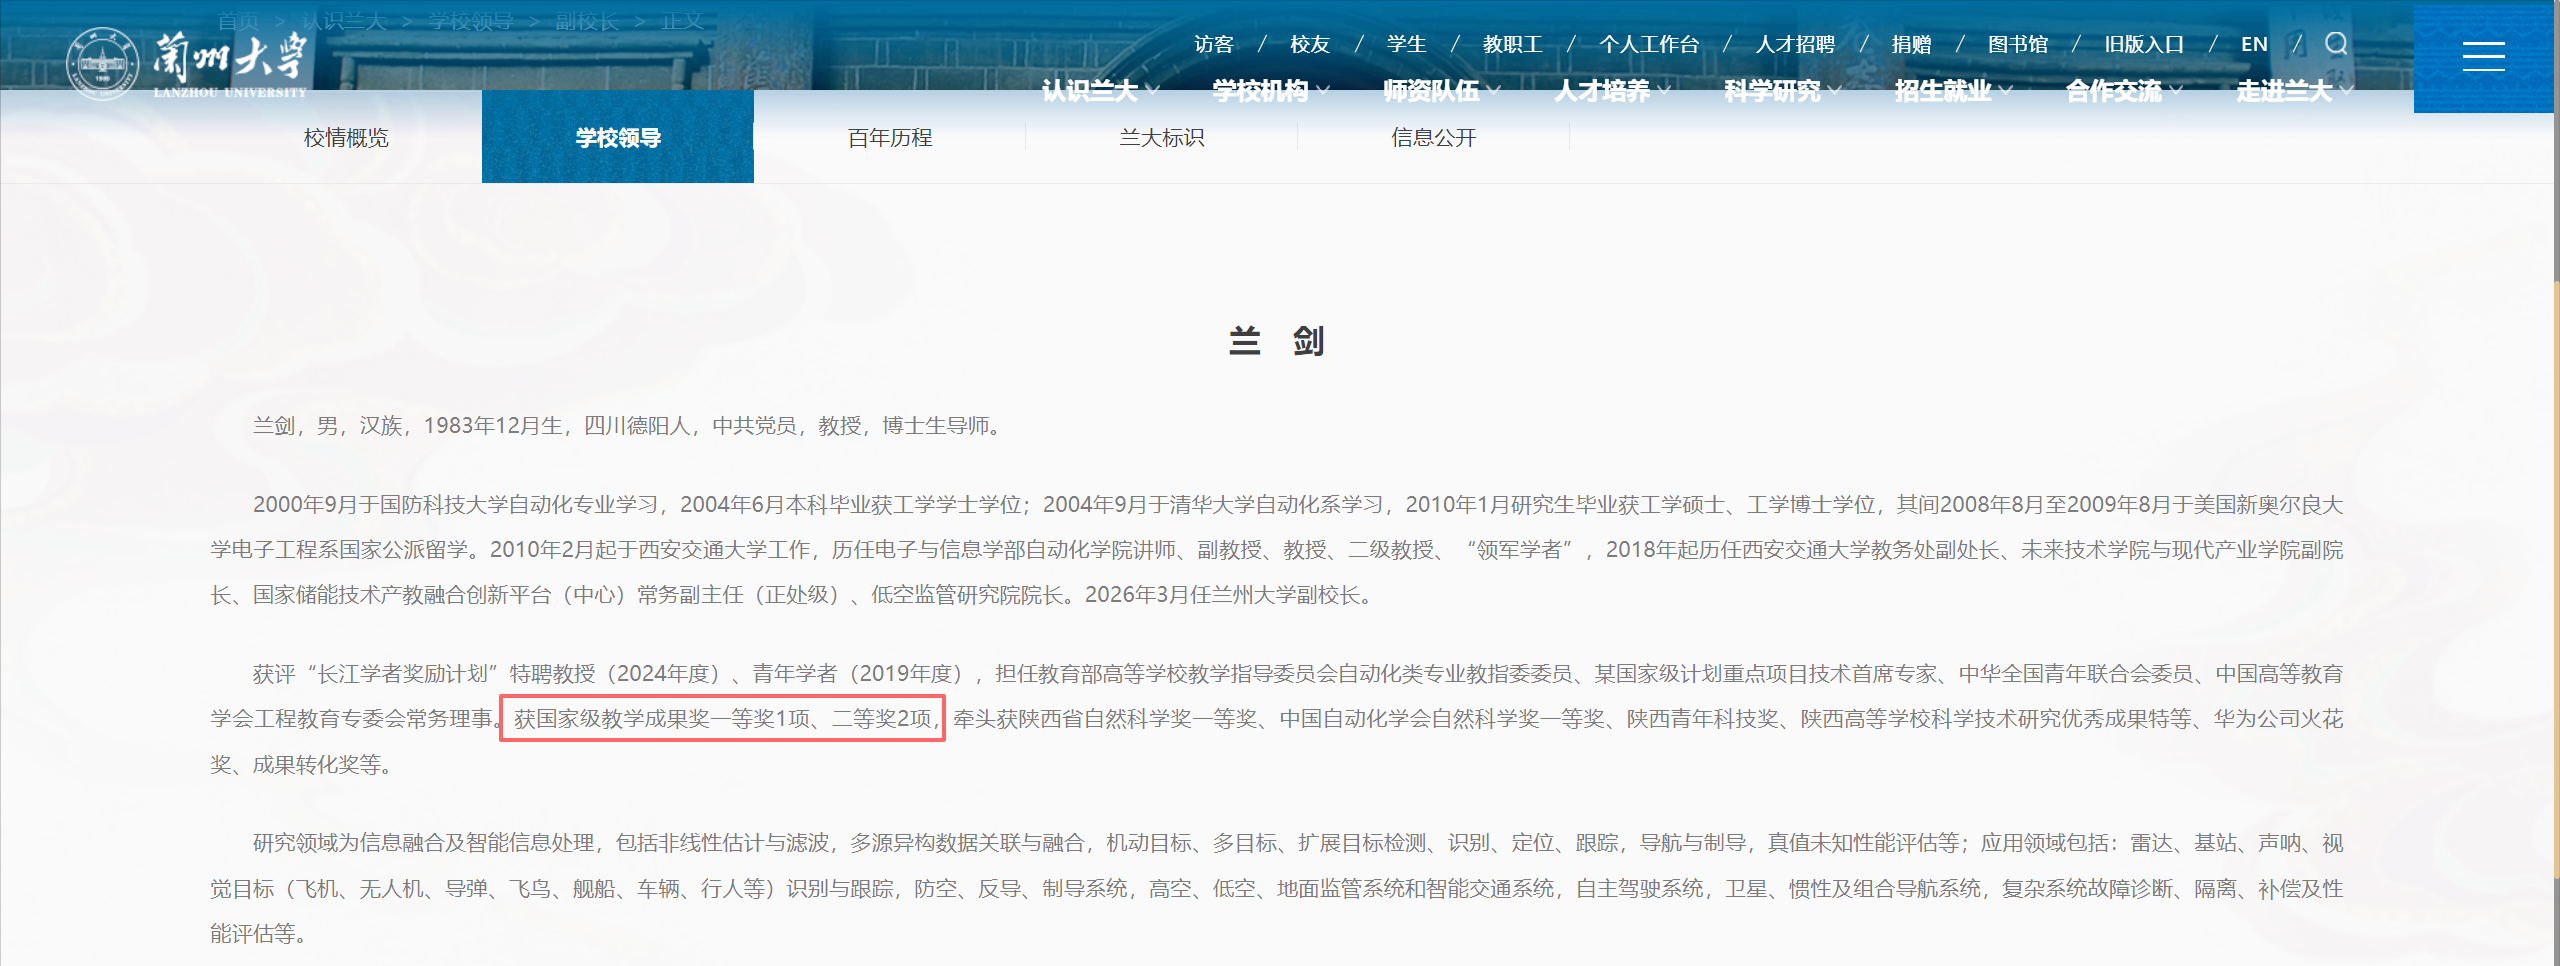2560x966 pixels.
Task: Select the 校情概览 tab
Action: pyautogui.click(x=346, y=137)
